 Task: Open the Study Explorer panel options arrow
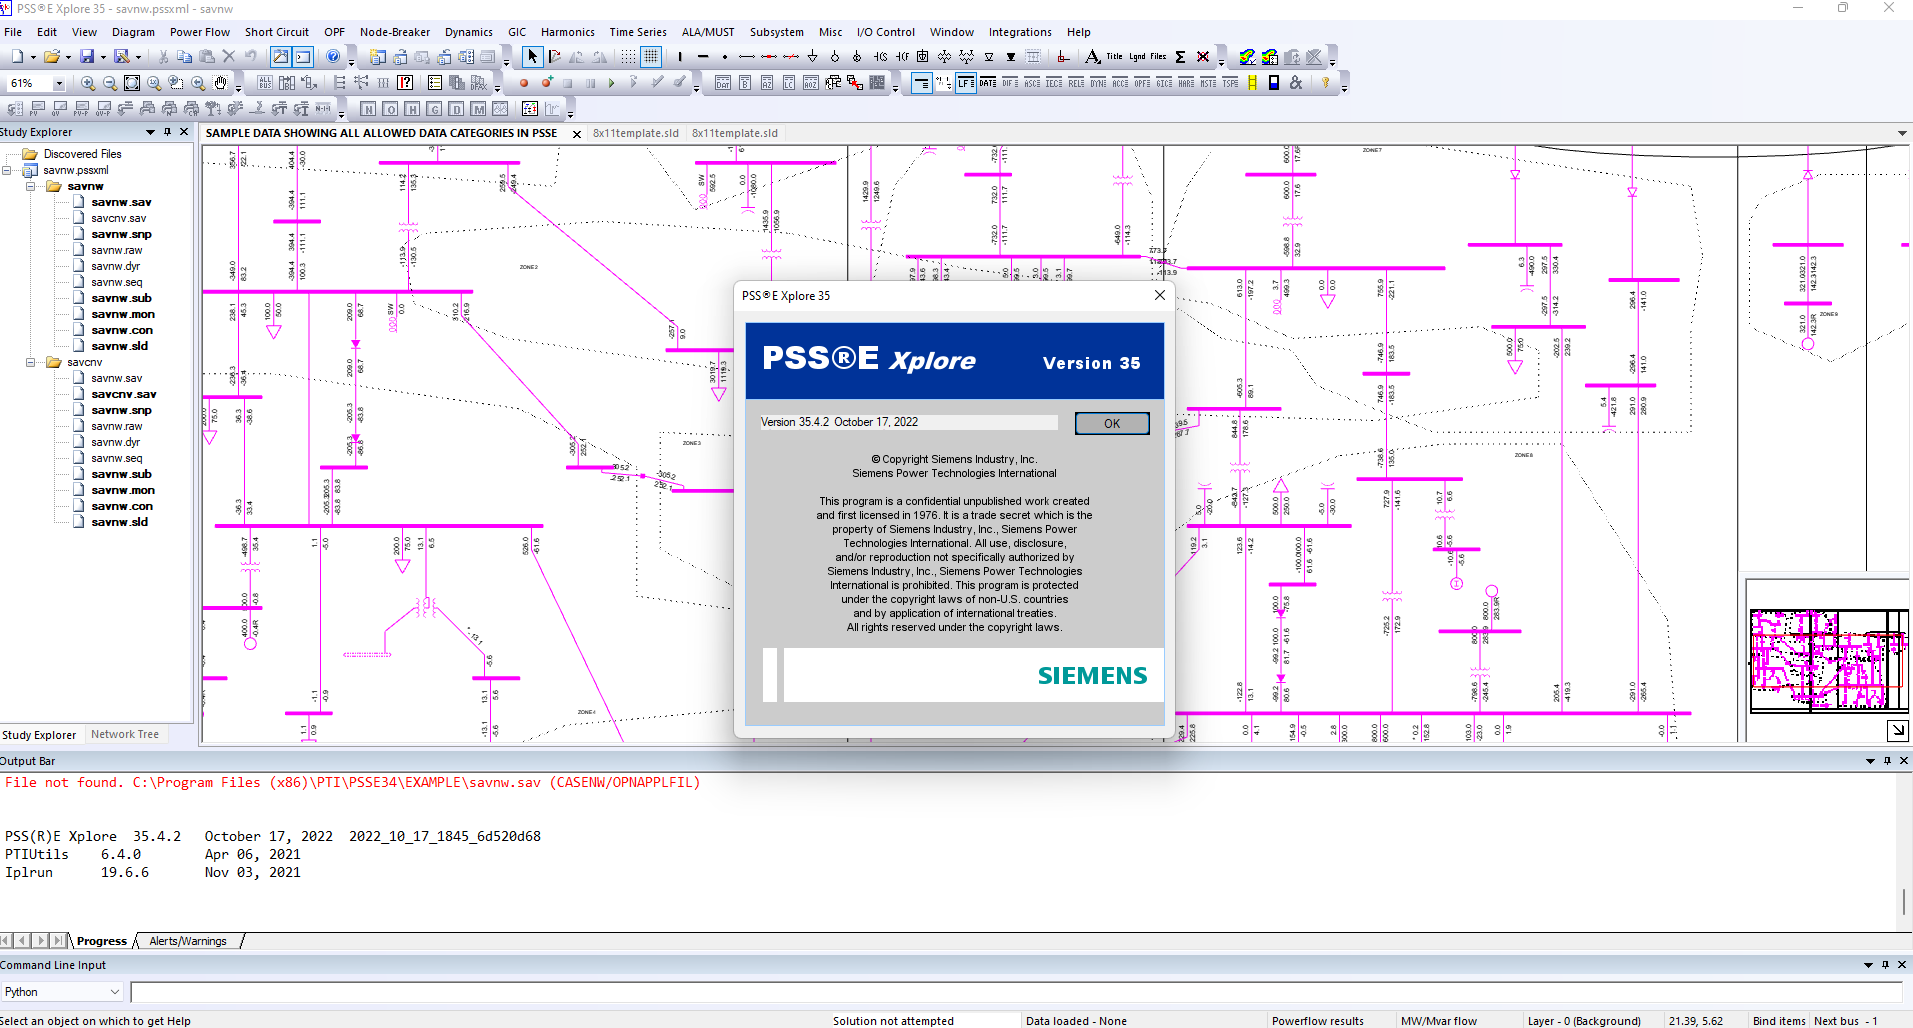(151, 132)
